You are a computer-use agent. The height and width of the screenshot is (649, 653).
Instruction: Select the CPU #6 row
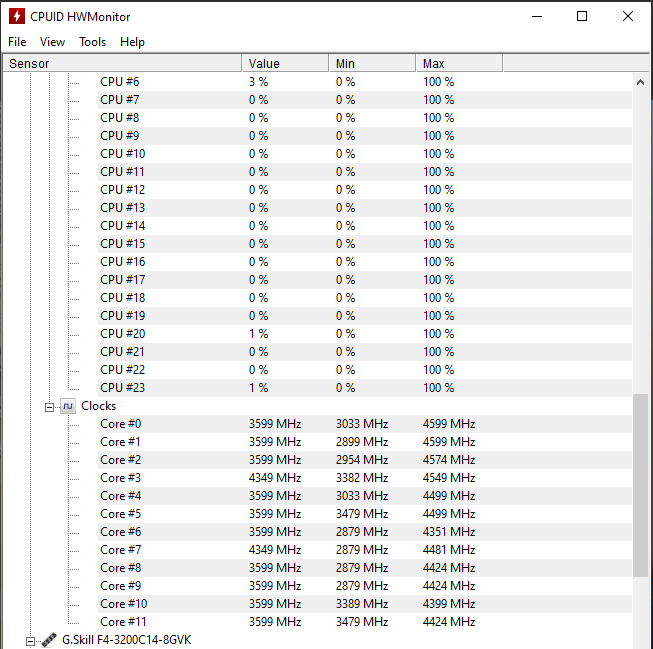[x=365, y=82]
